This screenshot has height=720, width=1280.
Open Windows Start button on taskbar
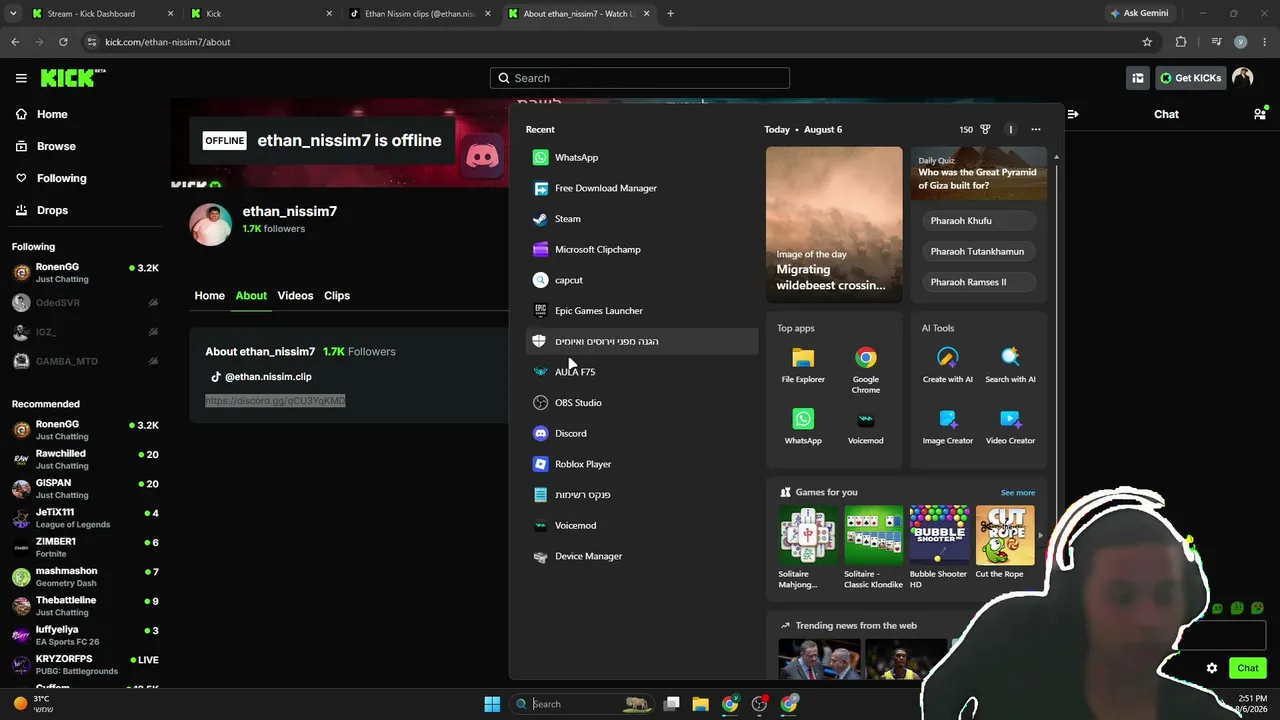coord(492,704)
